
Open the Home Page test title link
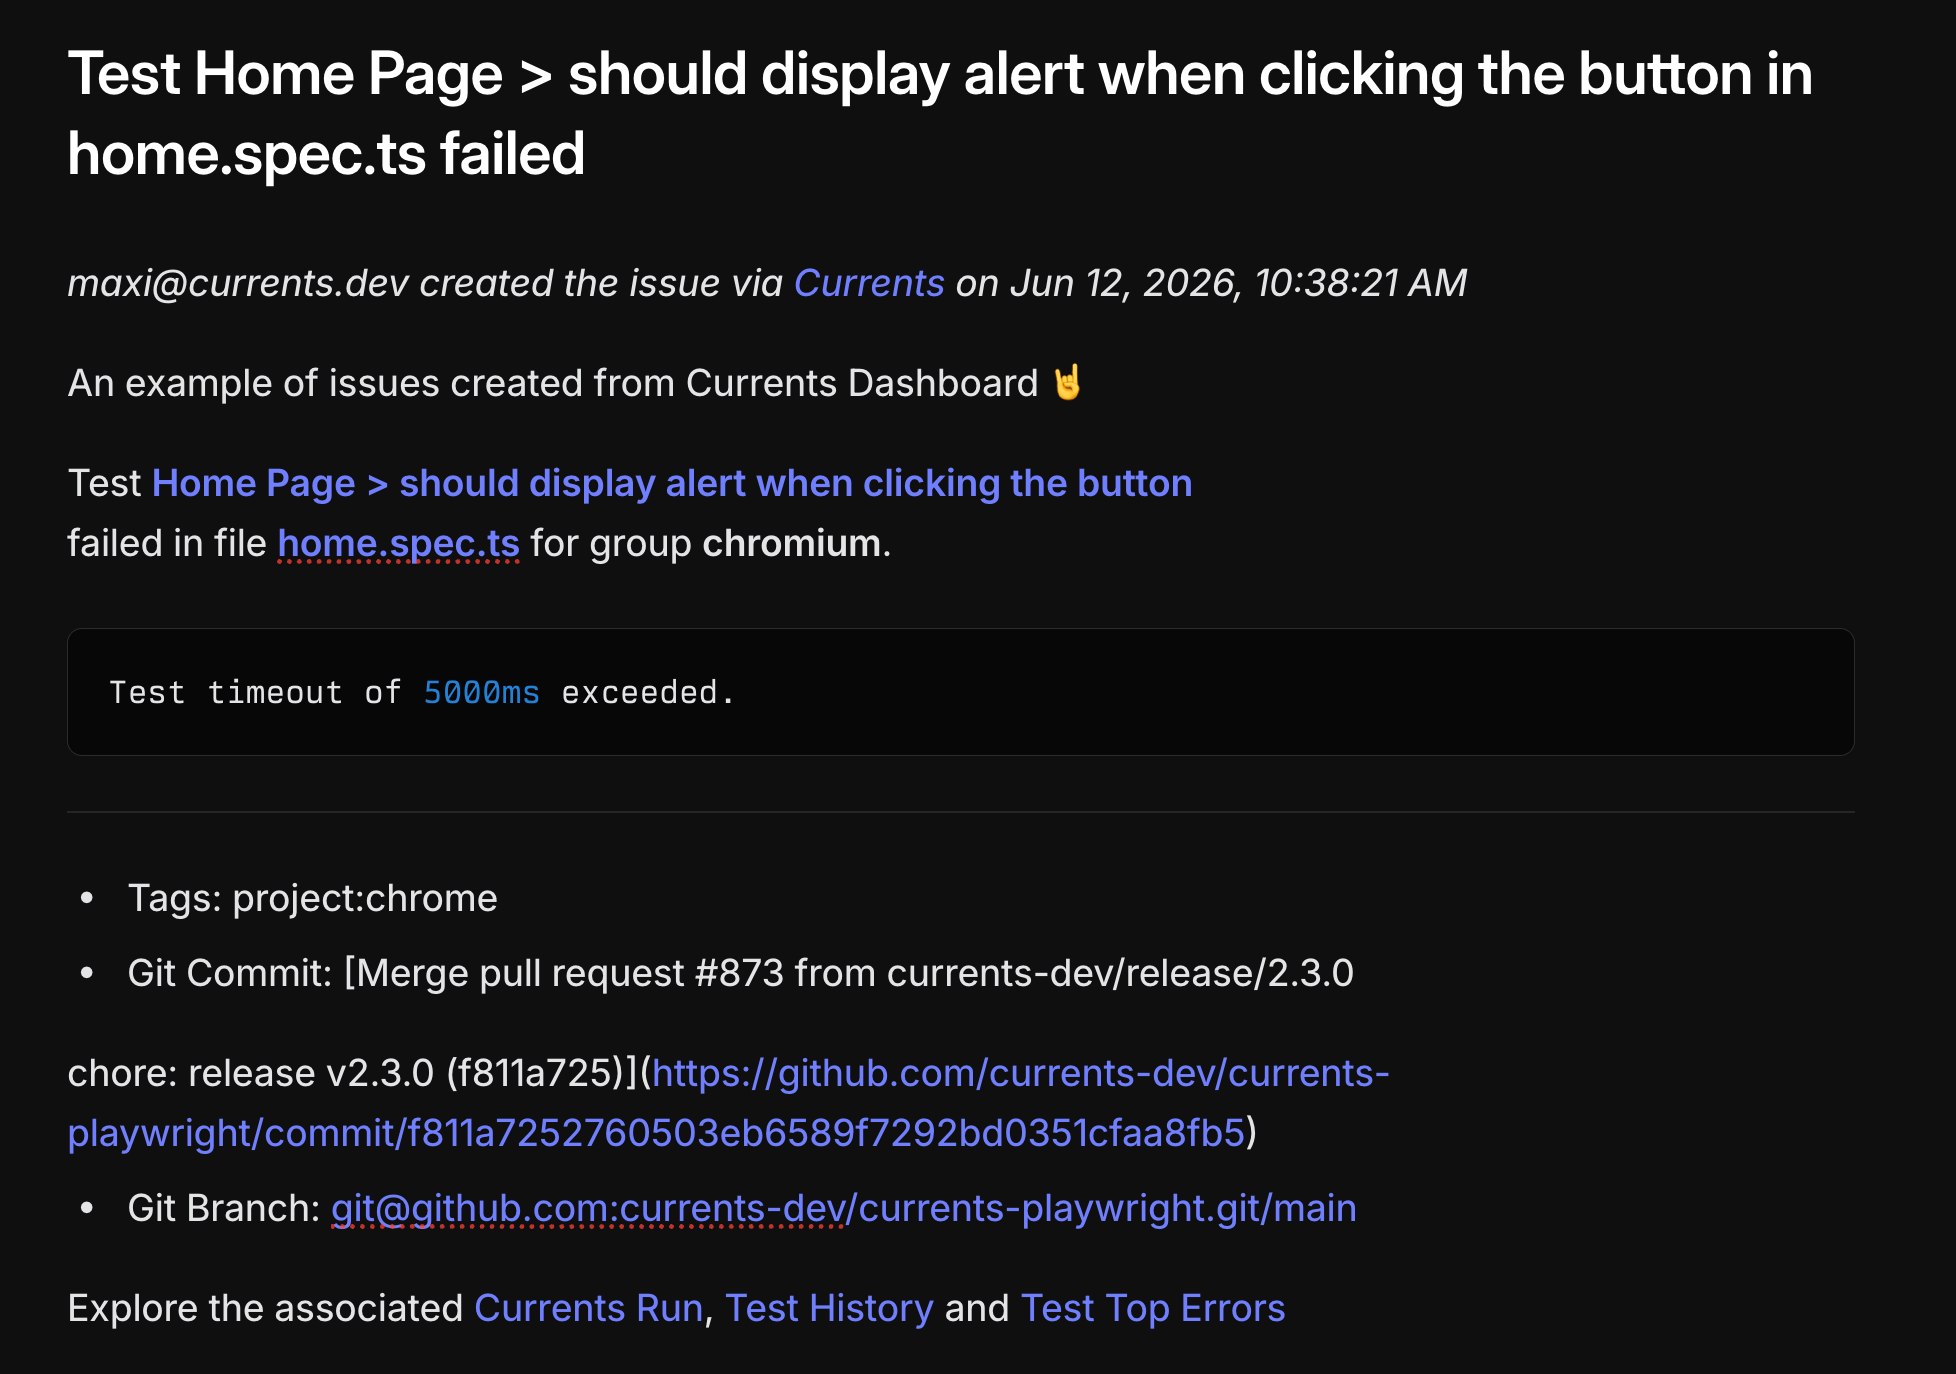pos(672,483)
